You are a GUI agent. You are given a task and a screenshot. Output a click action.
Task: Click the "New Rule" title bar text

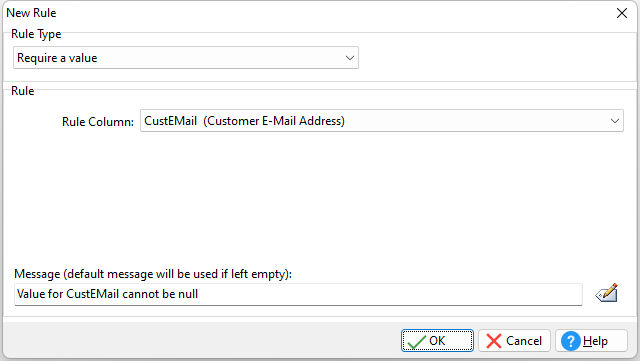(x=31, y=13)
